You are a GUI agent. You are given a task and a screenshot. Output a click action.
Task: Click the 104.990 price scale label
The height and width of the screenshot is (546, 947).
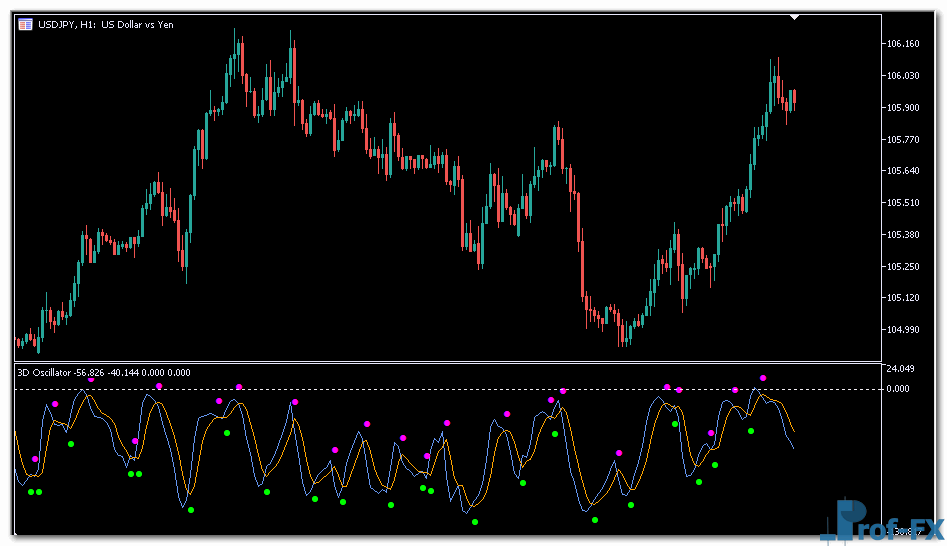(903, 330)
